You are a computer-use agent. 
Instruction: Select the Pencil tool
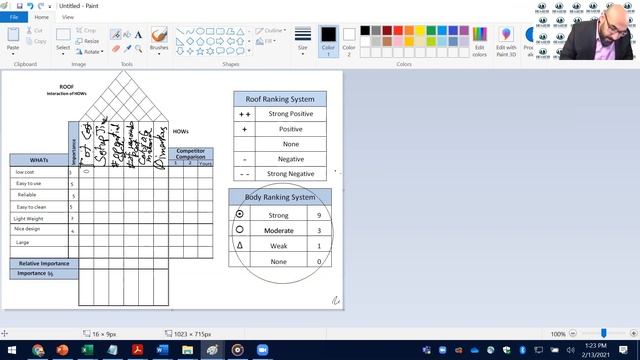tap(116, 35)
